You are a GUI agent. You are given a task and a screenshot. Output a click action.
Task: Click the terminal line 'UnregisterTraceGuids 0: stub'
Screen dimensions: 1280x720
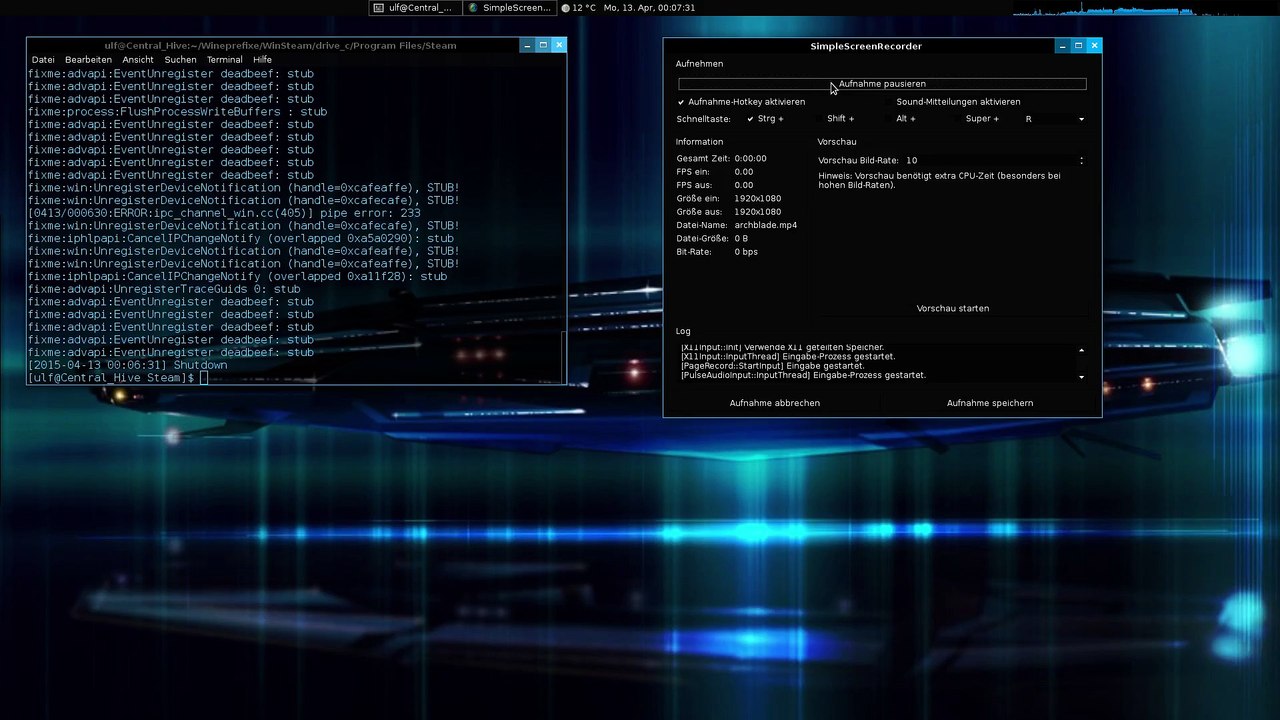click(164, 289)
